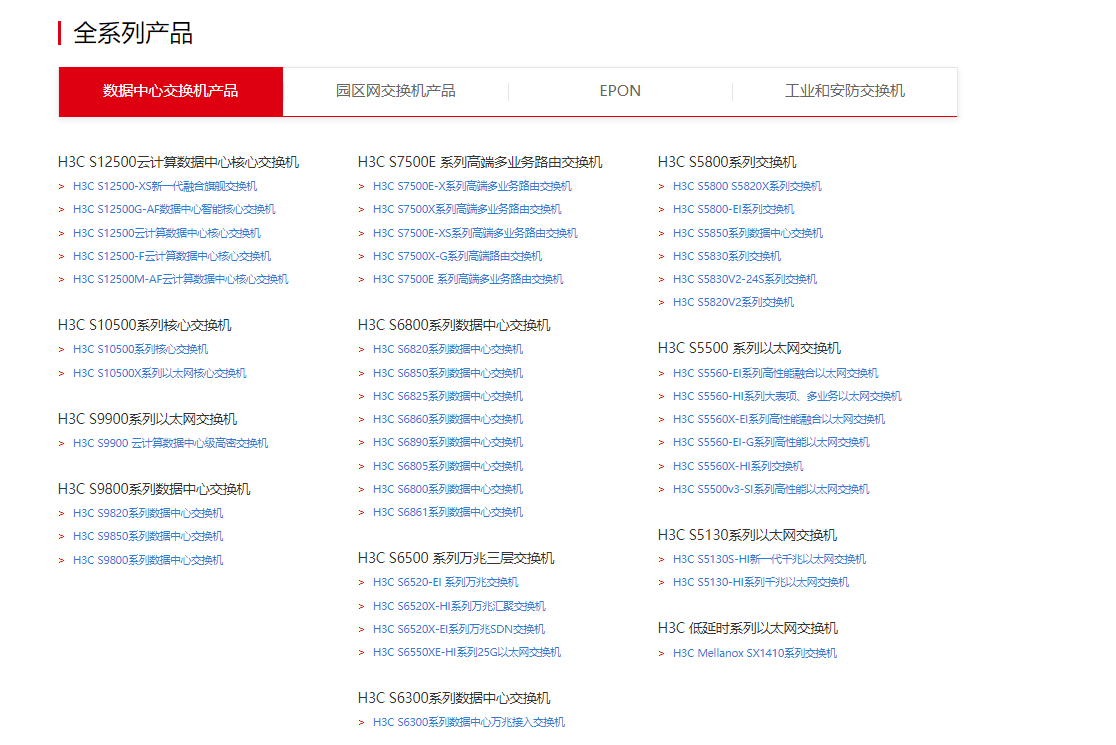Open H3C S12500M-AF云计算数据中心核心交换机 link
The width and height of the screenshot is (1116, 745).
coord(181,280)
